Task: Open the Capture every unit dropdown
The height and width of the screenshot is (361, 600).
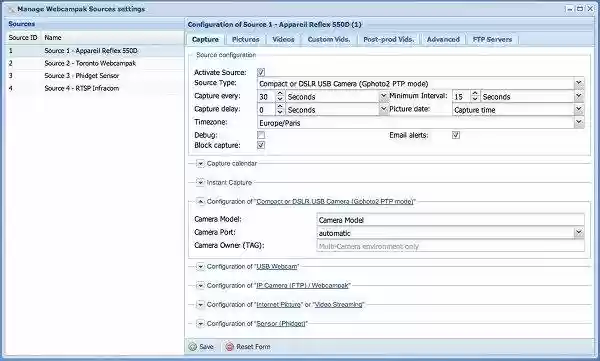Action: [383, 96]
